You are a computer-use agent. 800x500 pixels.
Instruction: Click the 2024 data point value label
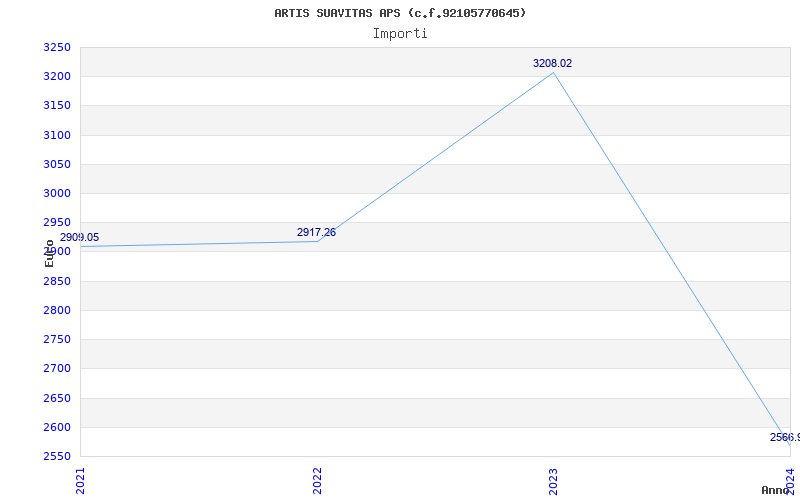coord(785,437)
